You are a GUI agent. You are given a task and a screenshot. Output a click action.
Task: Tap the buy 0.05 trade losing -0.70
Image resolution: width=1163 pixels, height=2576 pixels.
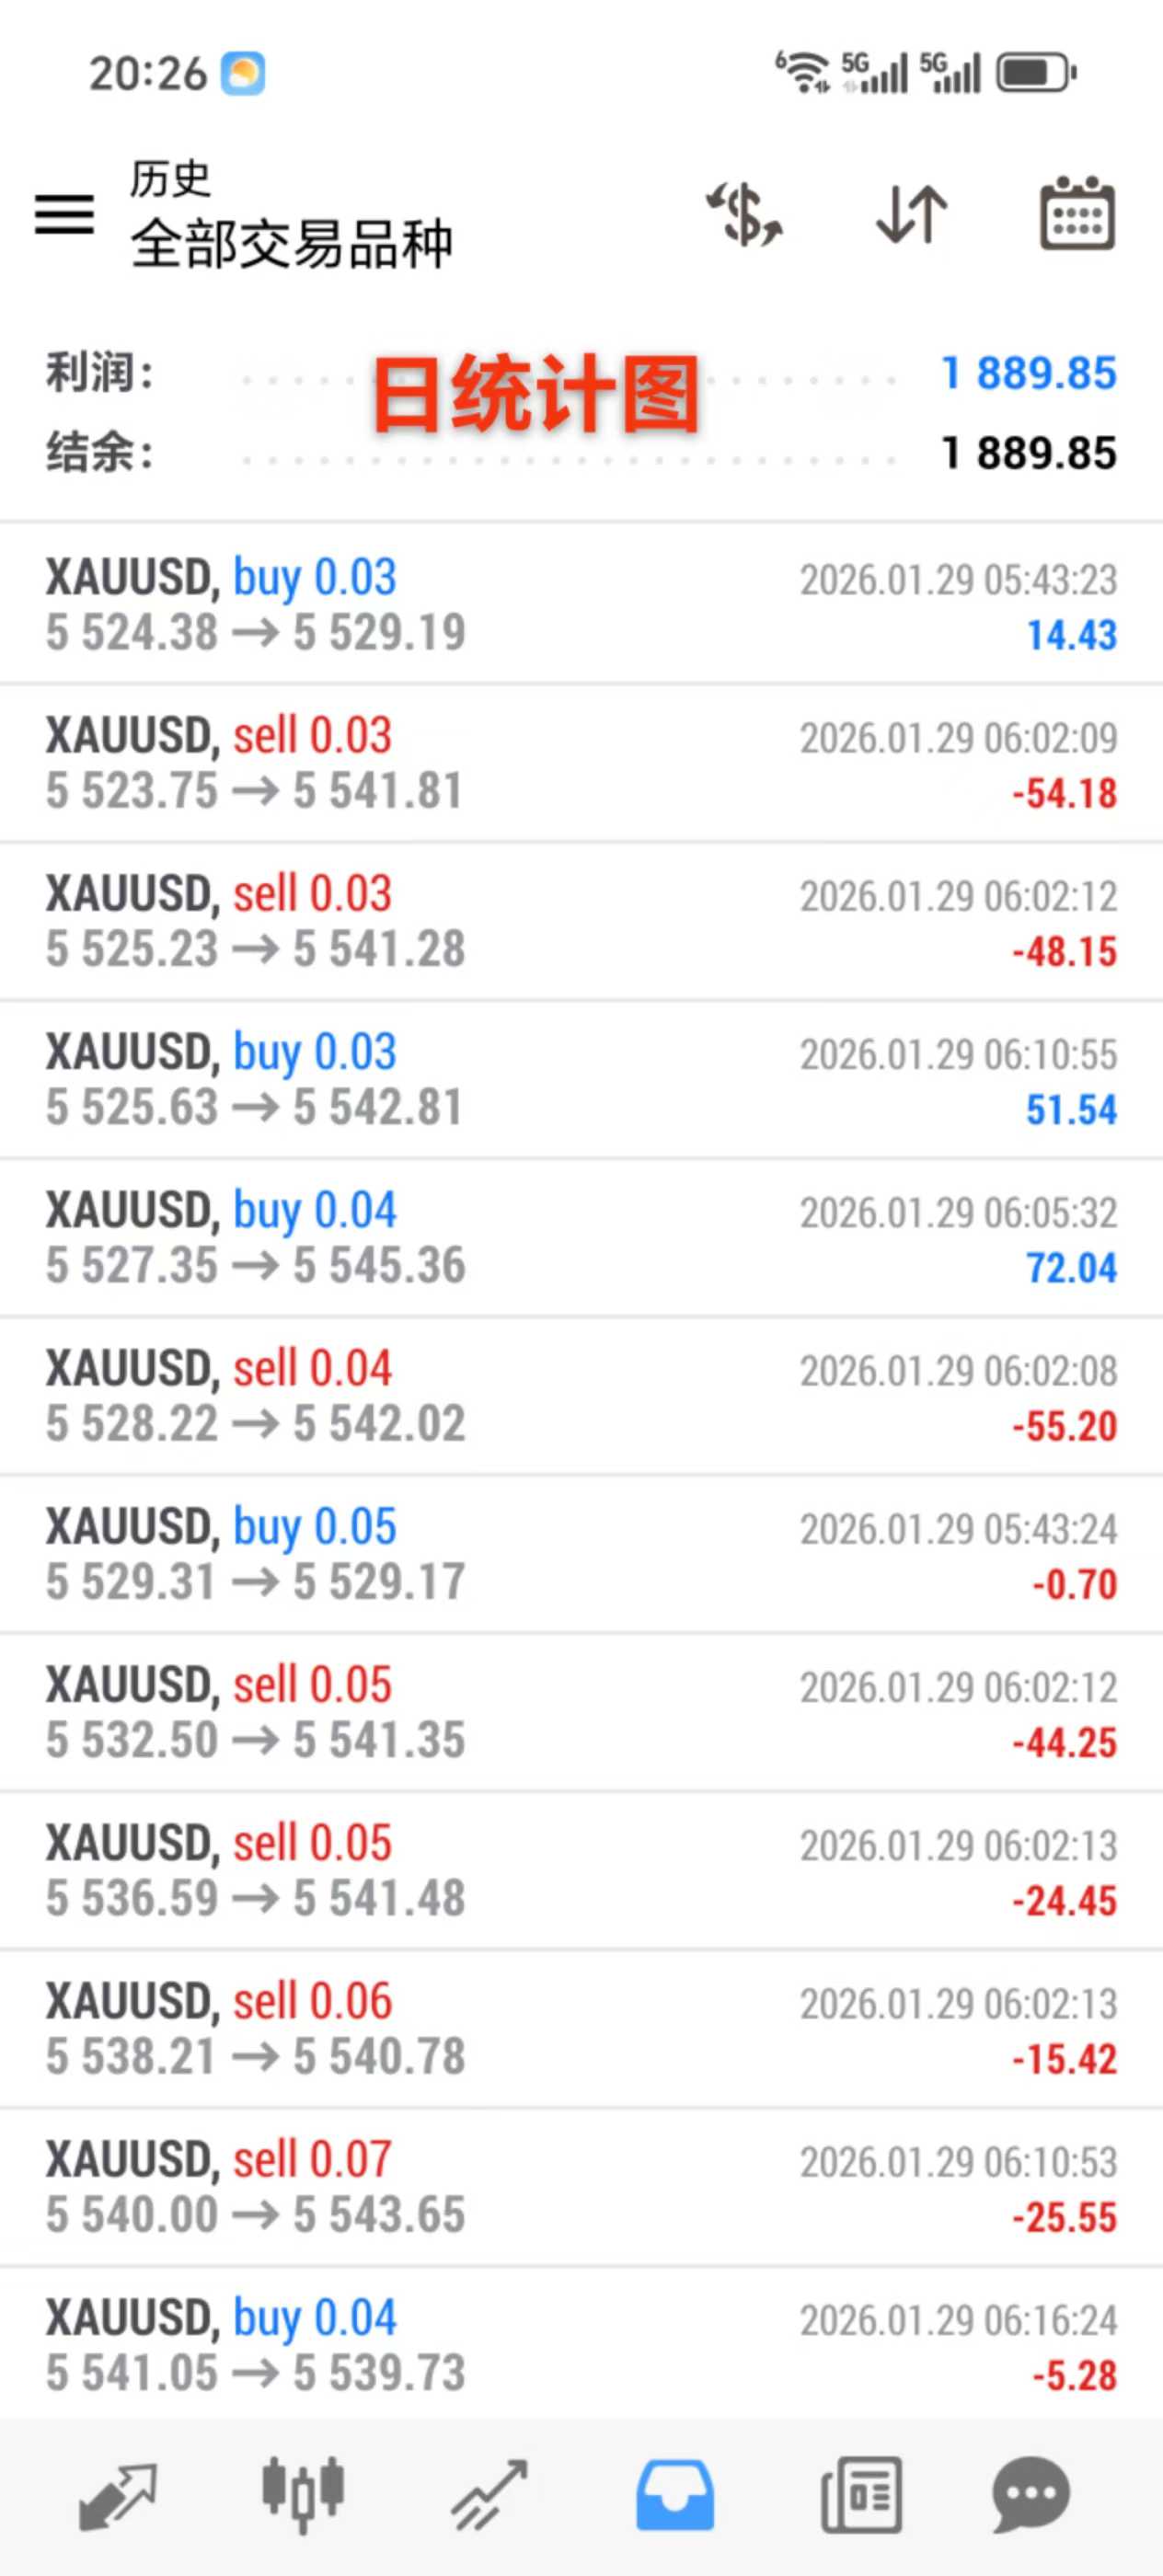click(x=581, y=1554)
